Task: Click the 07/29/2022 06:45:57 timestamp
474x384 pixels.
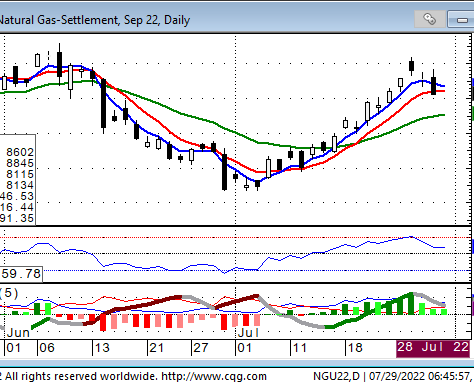Action: tap(421, 377)
